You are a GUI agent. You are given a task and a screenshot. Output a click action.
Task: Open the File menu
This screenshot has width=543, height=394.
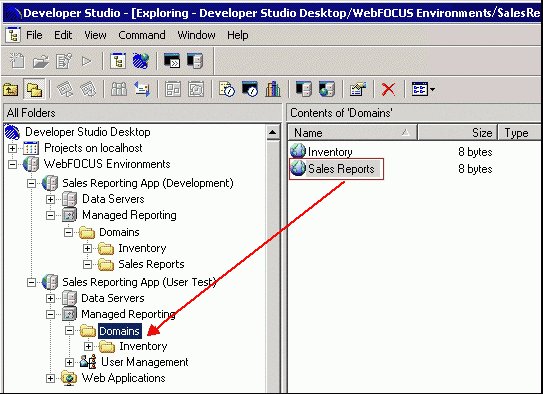click(x=34, y=35)
